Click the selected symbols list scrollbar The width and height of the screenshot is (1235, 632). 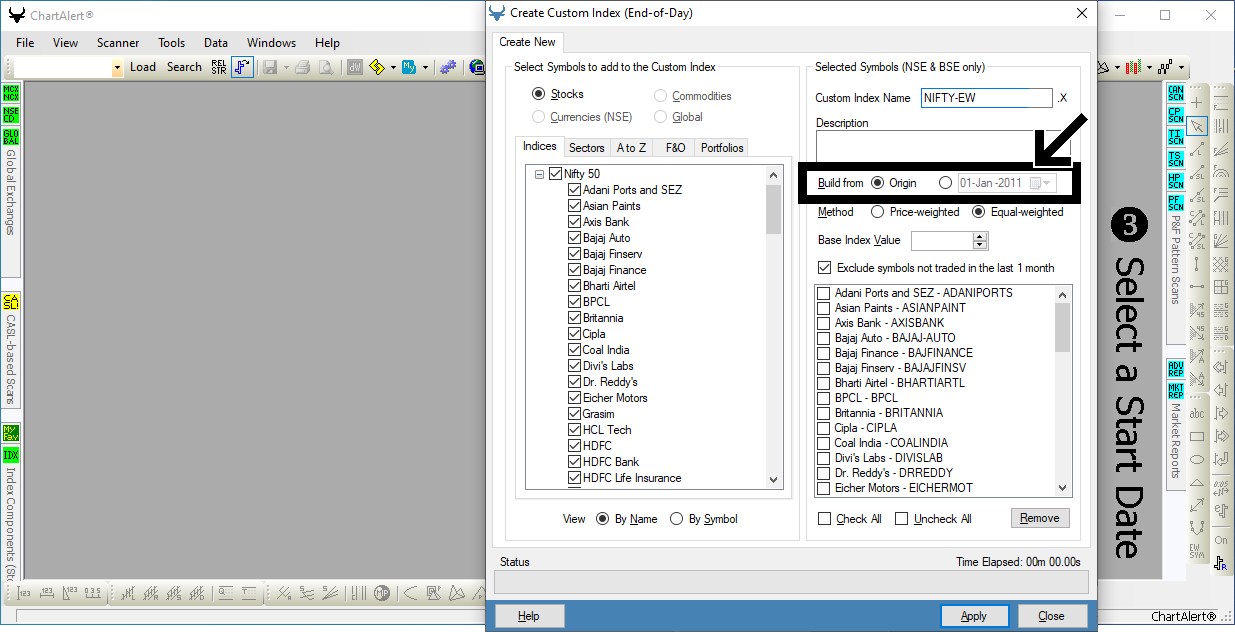coord(1063,390)
